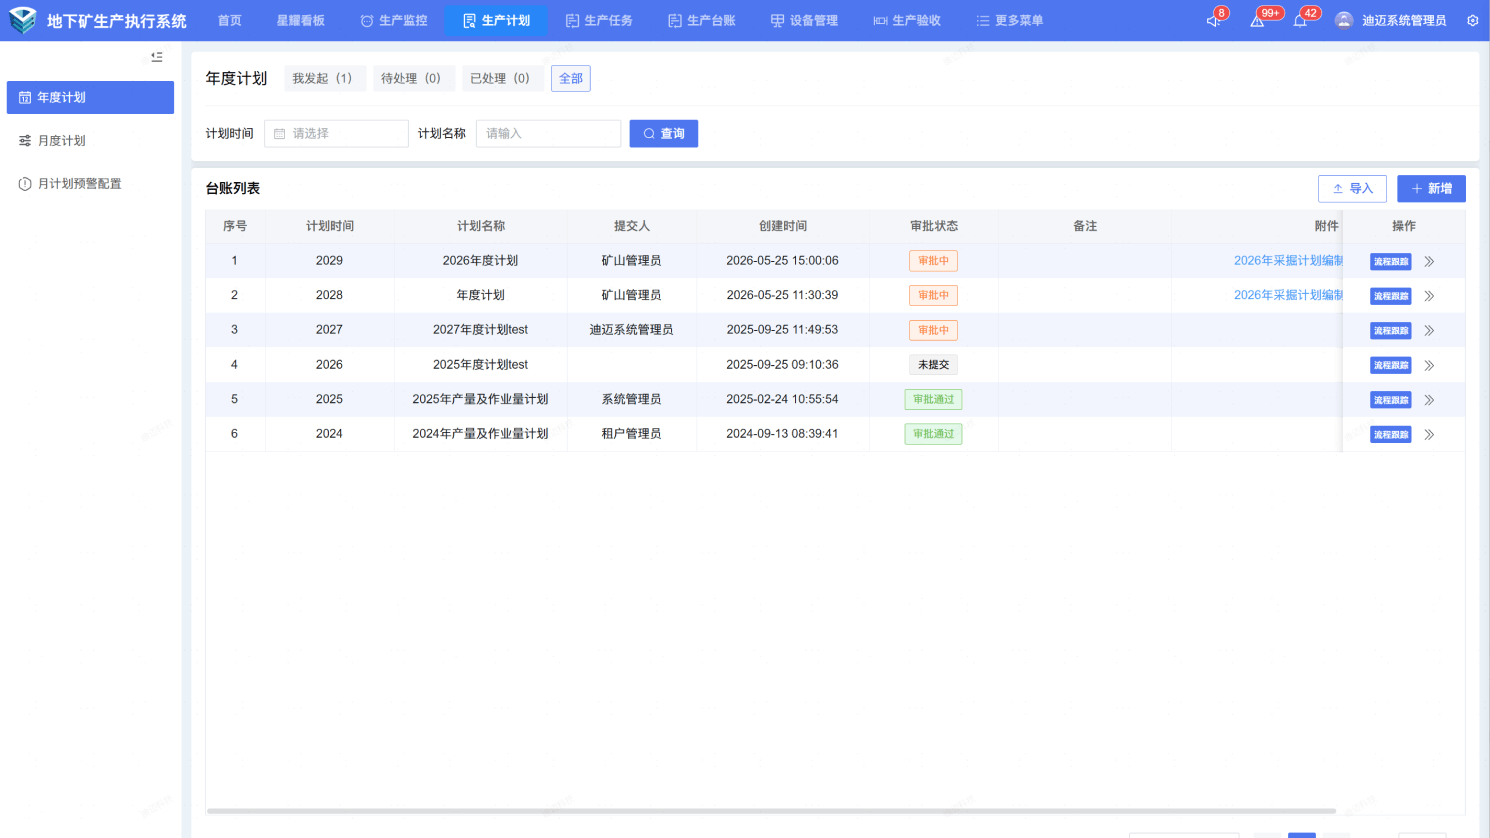Open the 计划时间 date picker field
1490x838 pixels.
click(x=336, y=133)
